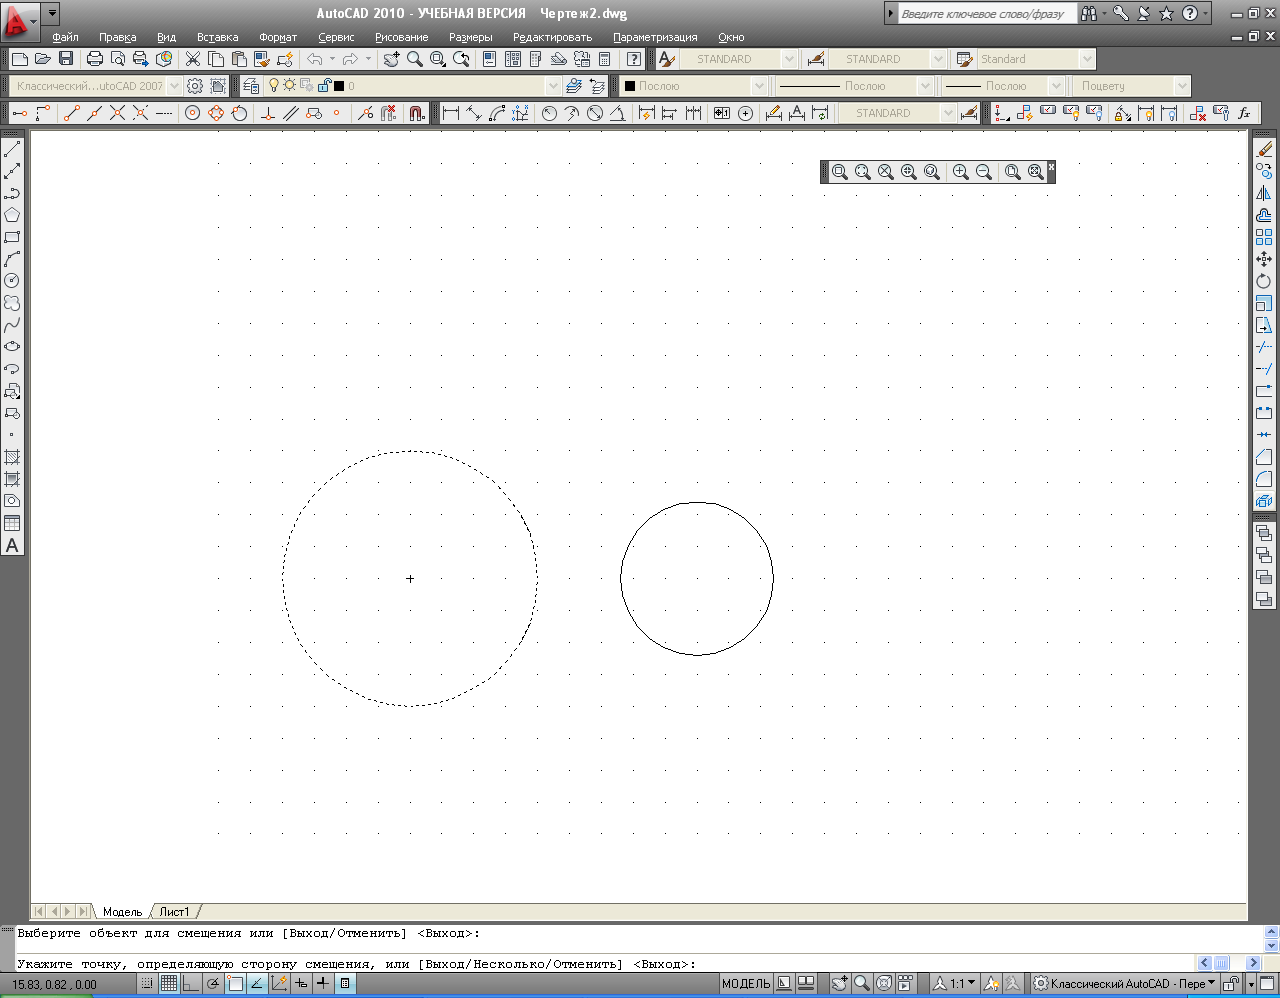Image resolution: width=1280 pixels, height=998 pixels.
Task: Click the black layer color swatch
Action: pyautogui.click(x=339, y=86)
